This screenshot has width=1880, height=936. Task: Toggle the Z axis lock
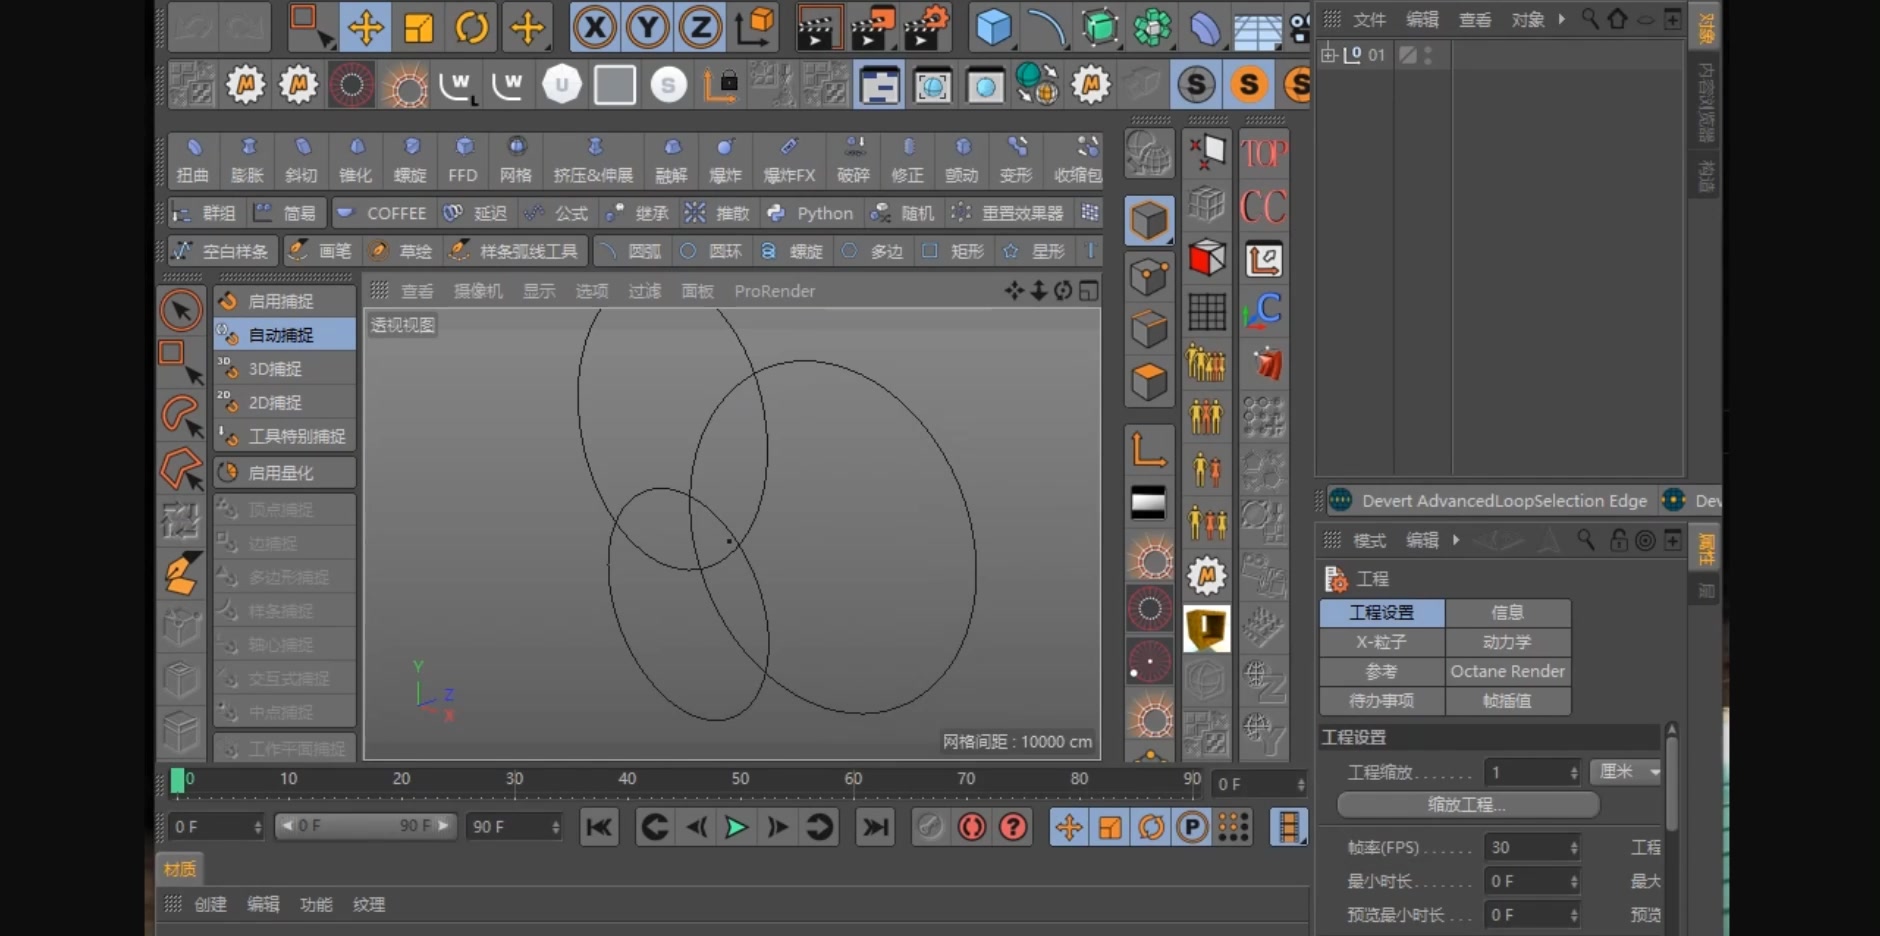point(701,27)
